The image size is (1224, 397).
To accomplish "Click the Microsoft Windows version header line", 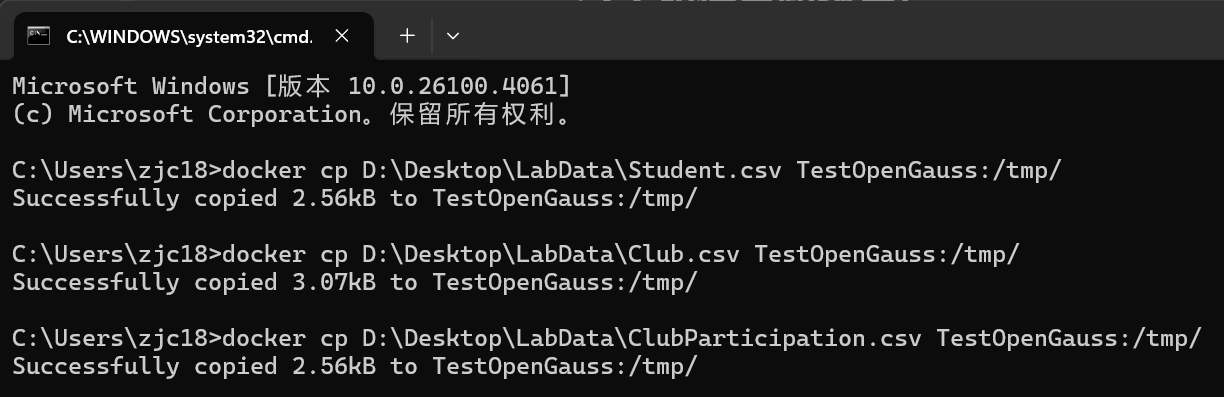I will 292,86.
